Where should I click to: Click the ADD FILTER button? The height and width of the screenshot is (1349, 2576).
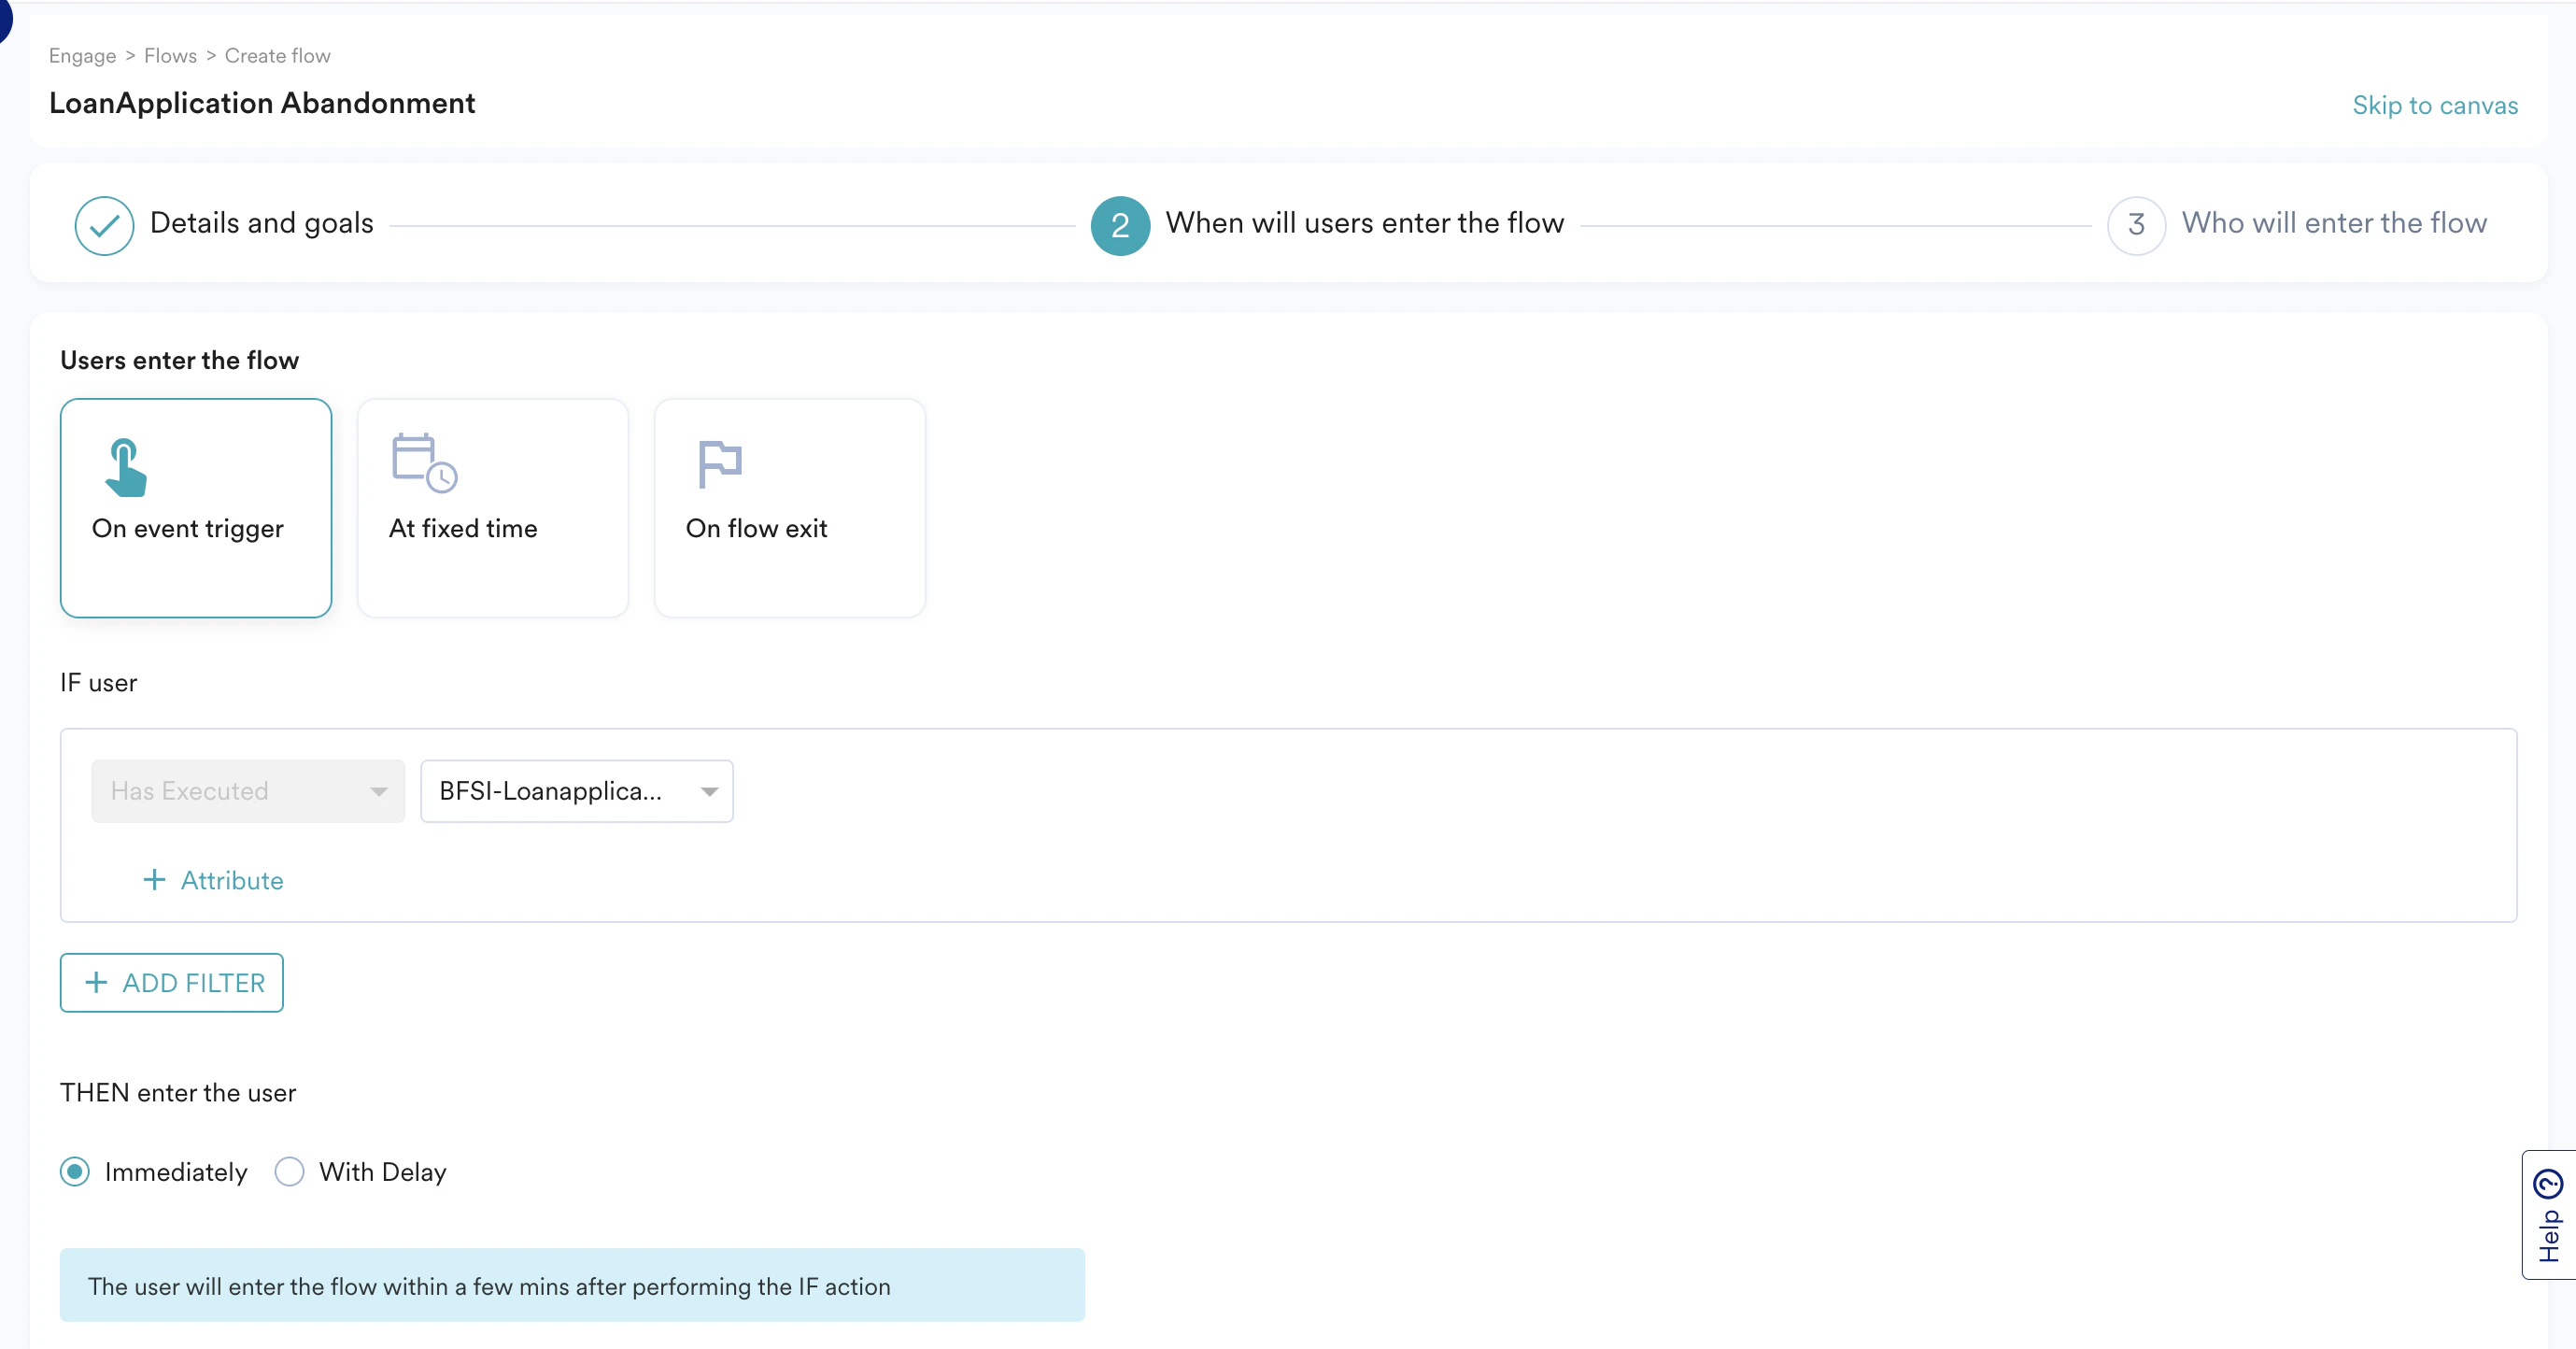tap(172, 982)
